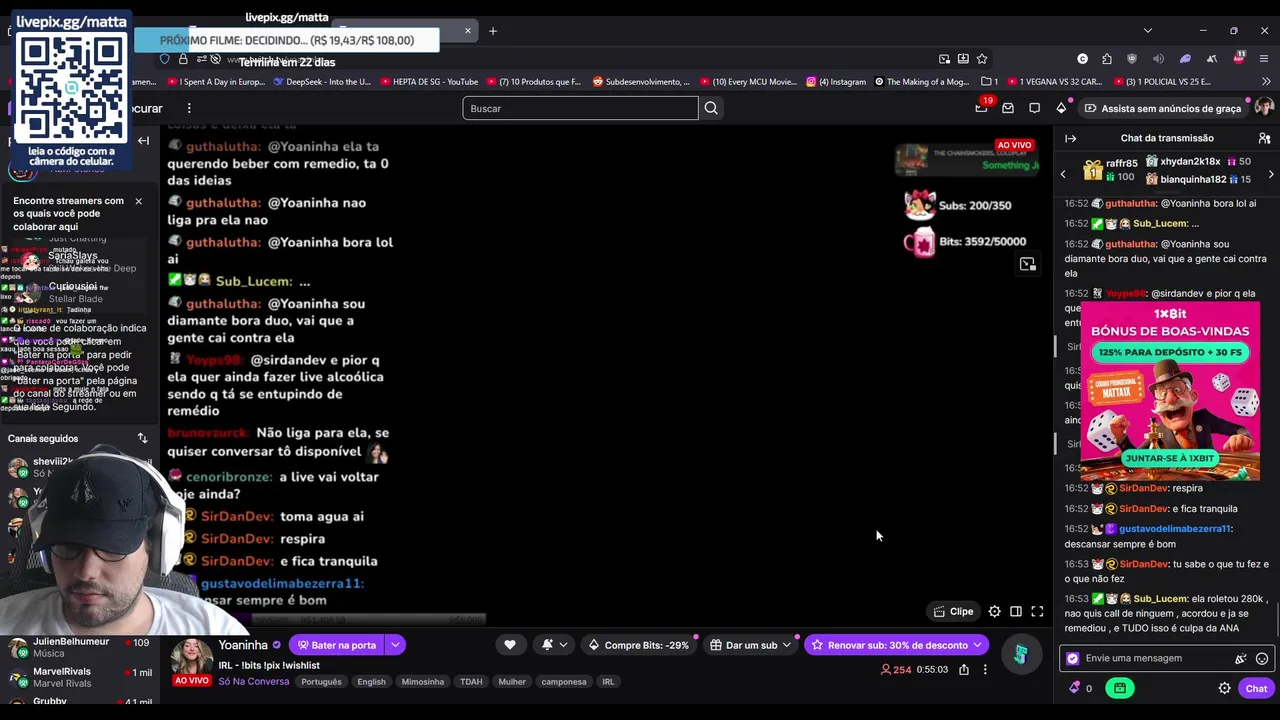The height and width of the screenshot is (720, 1280).
Task: Open whispers speech bubble icon
Action: tap(1035, 108)
